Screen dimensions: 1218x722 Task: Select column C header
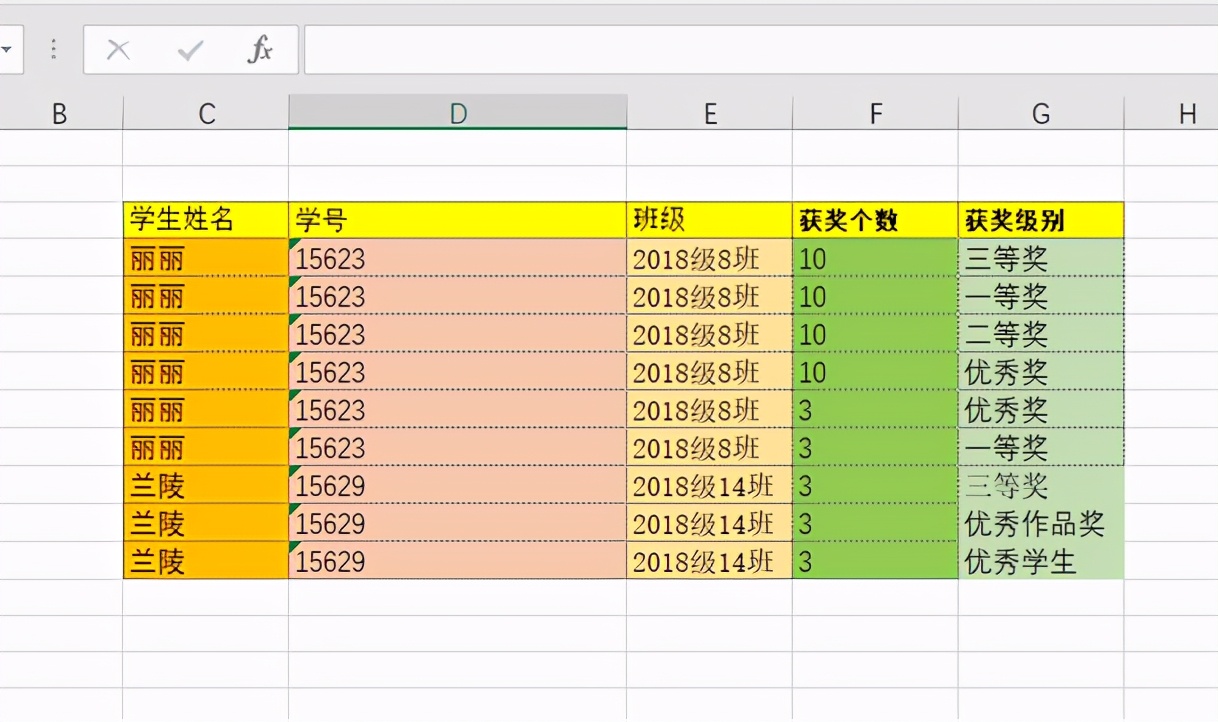[x=206, y=113]
